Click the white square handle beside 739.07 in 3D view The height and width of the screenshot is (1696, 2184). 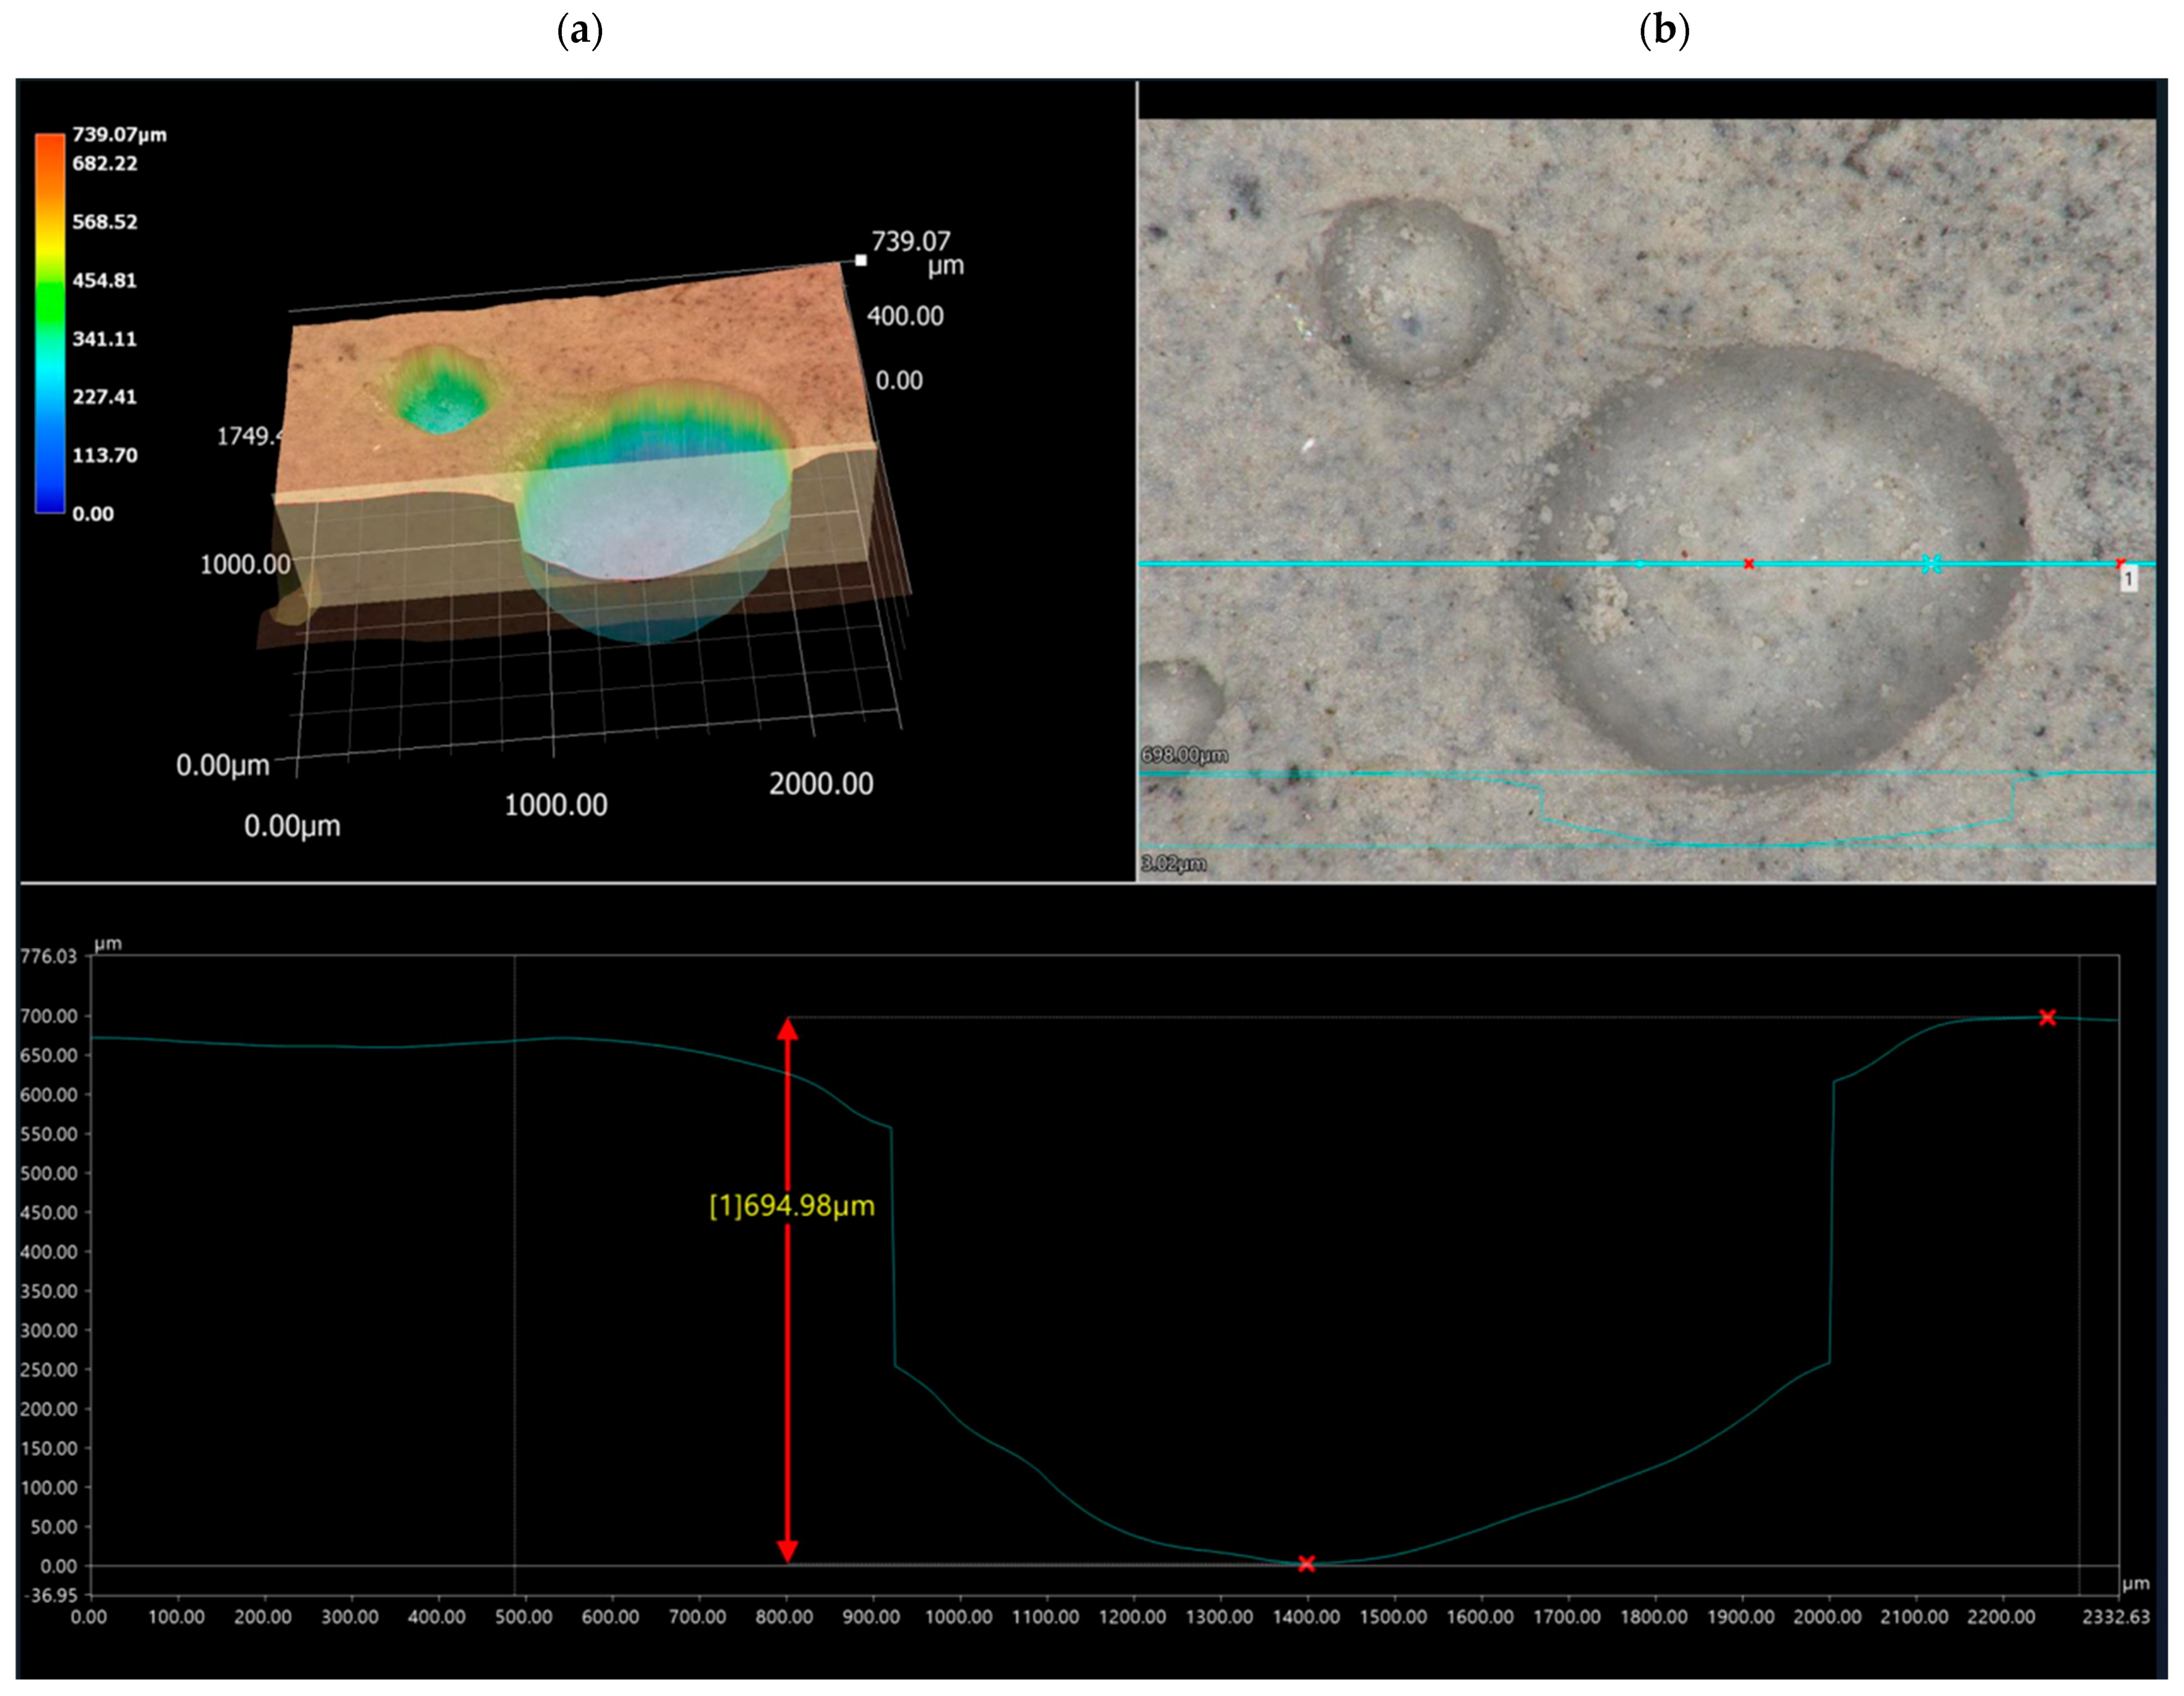(x=861, y=260)
